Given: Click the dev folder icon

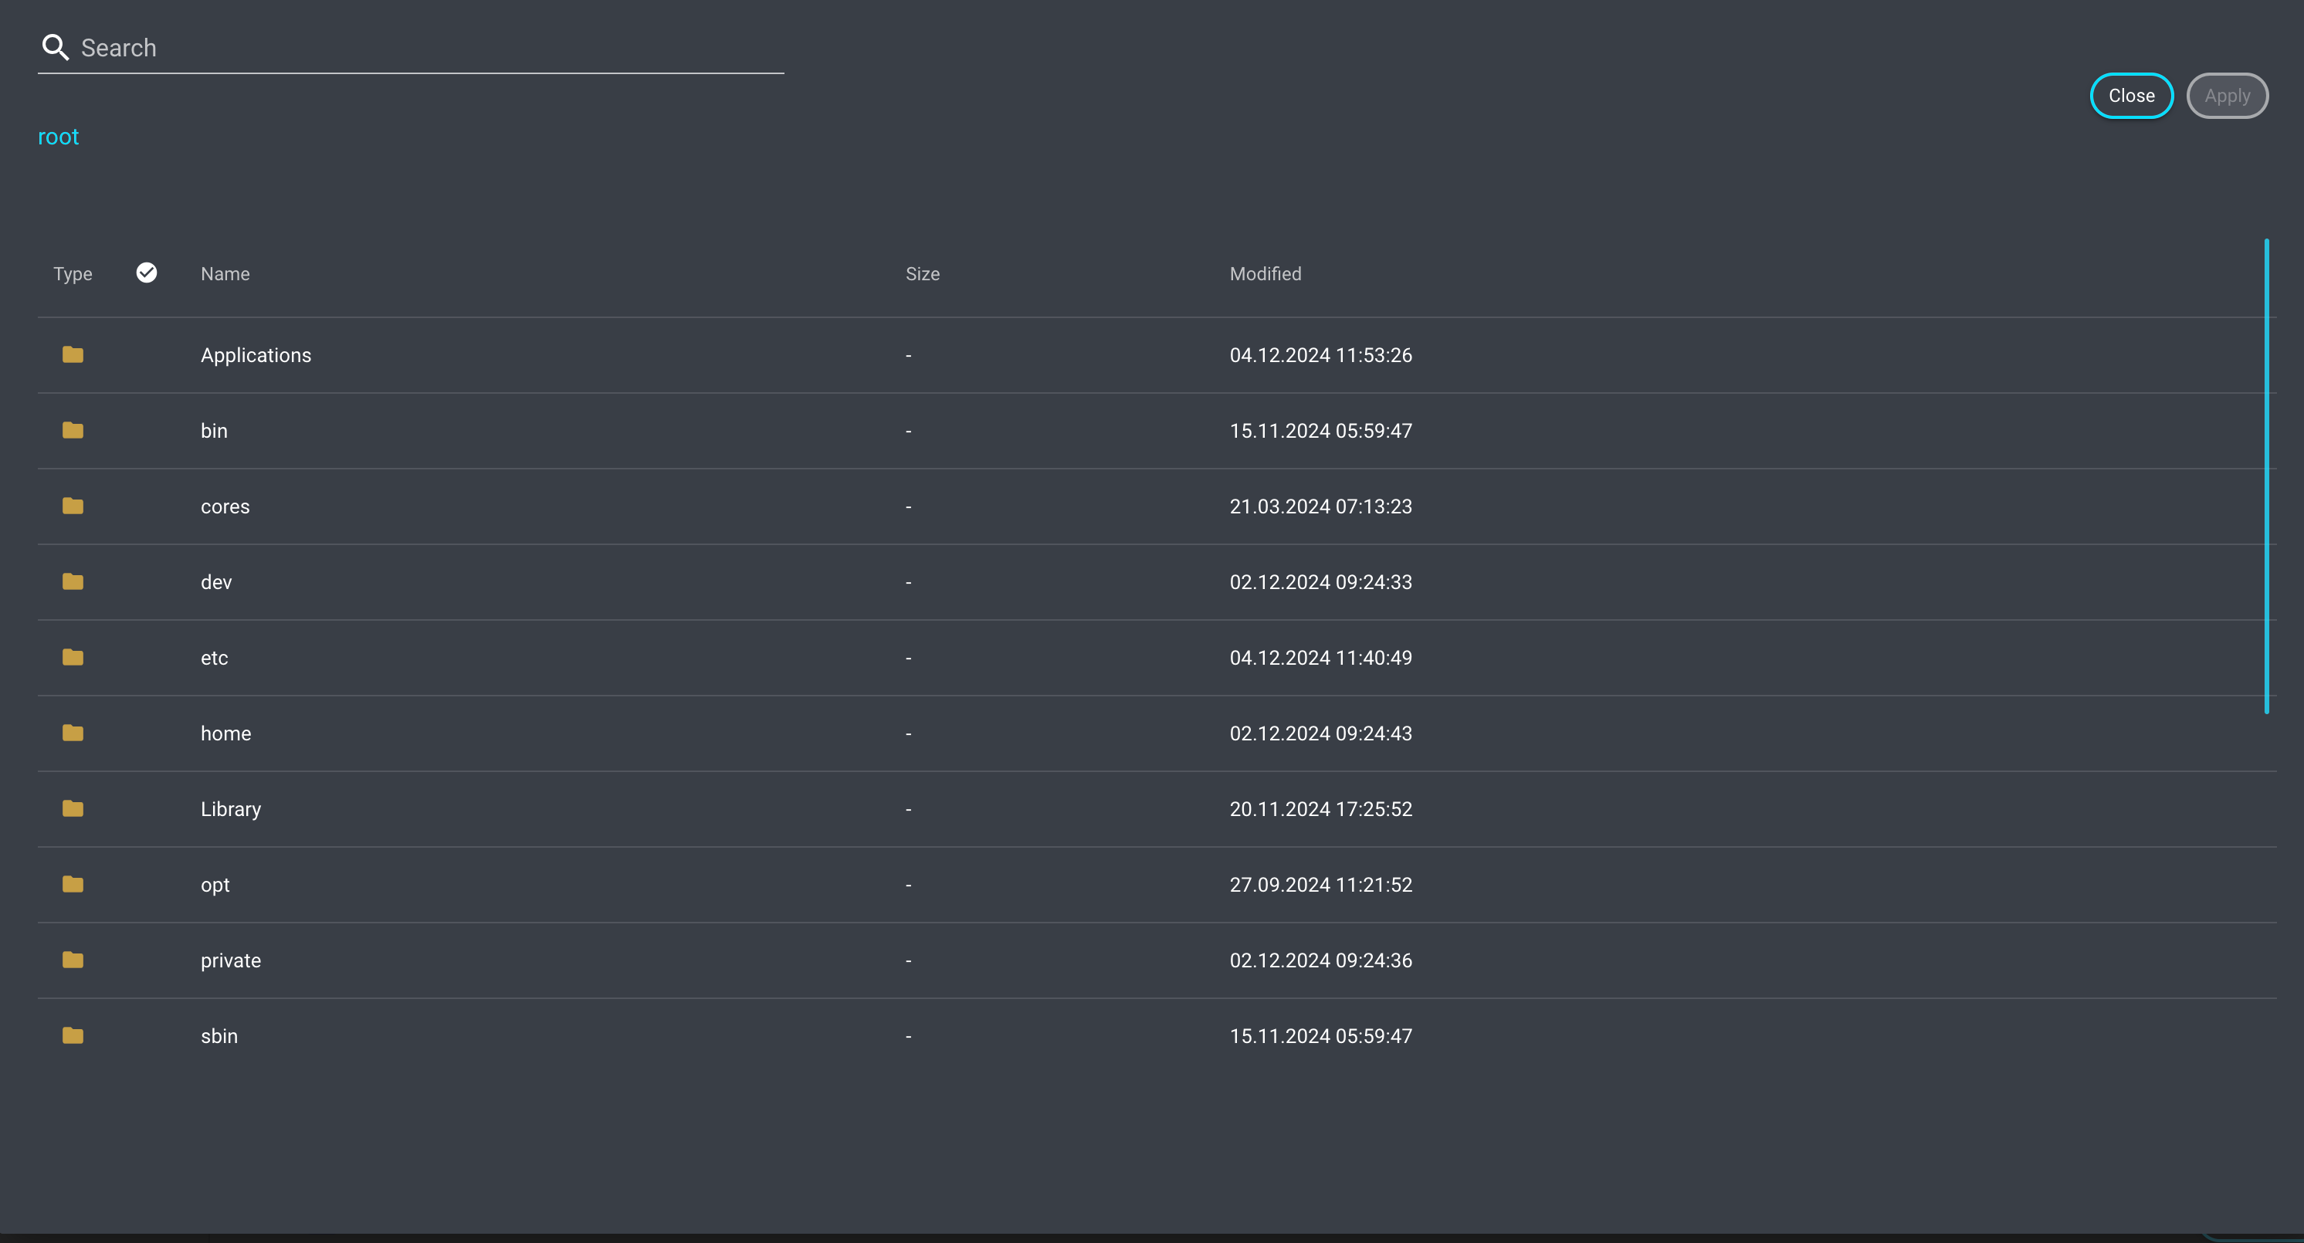Looking at the screenshot, I should pyautogui.click(x=72, y=582).
